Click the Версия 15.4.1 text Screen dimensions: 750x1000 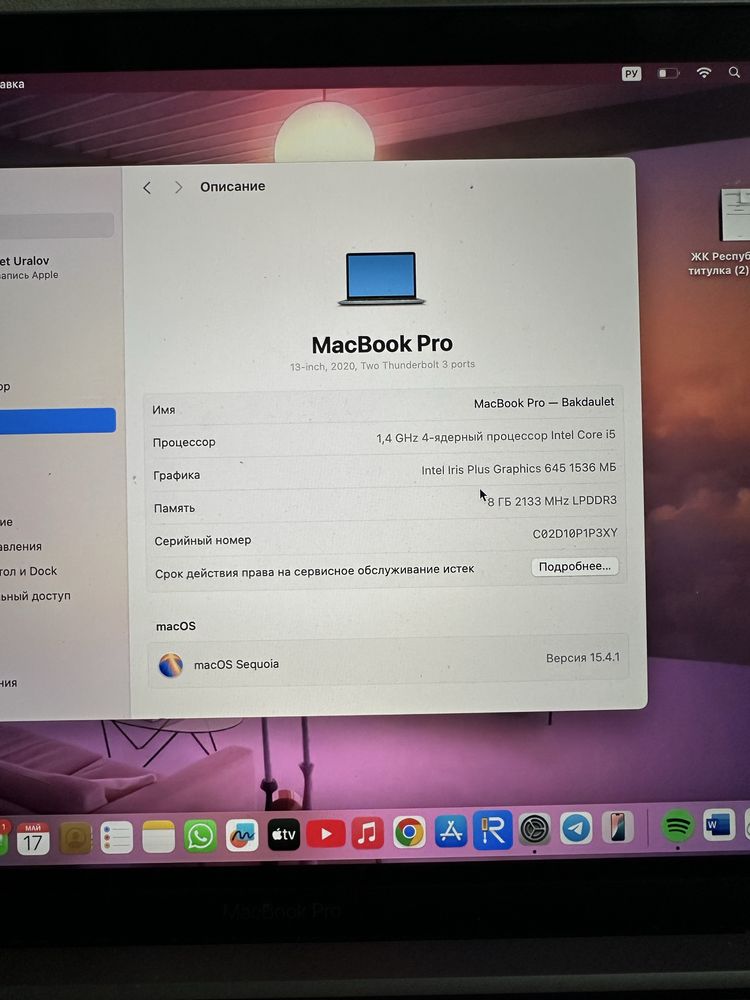pos(582,658)
